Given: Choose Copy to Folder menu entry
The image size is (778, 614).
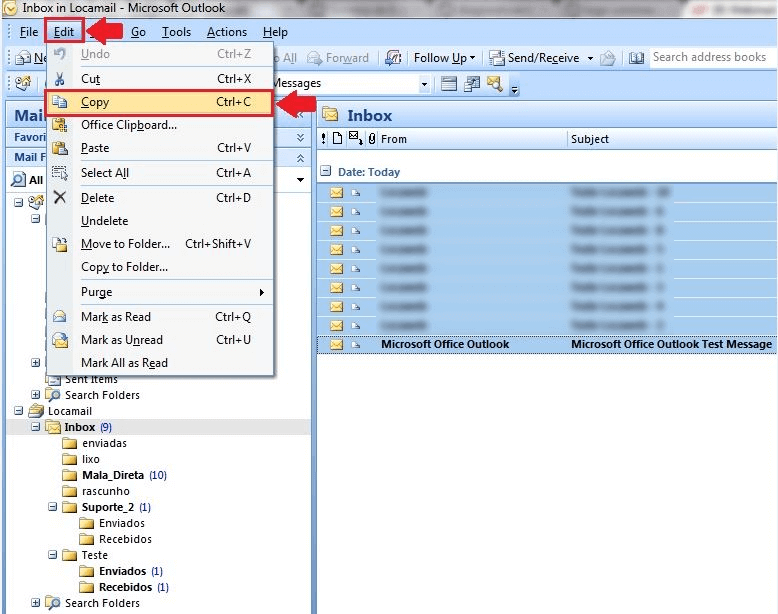Looking at the screenshot, I should point(159,267).
